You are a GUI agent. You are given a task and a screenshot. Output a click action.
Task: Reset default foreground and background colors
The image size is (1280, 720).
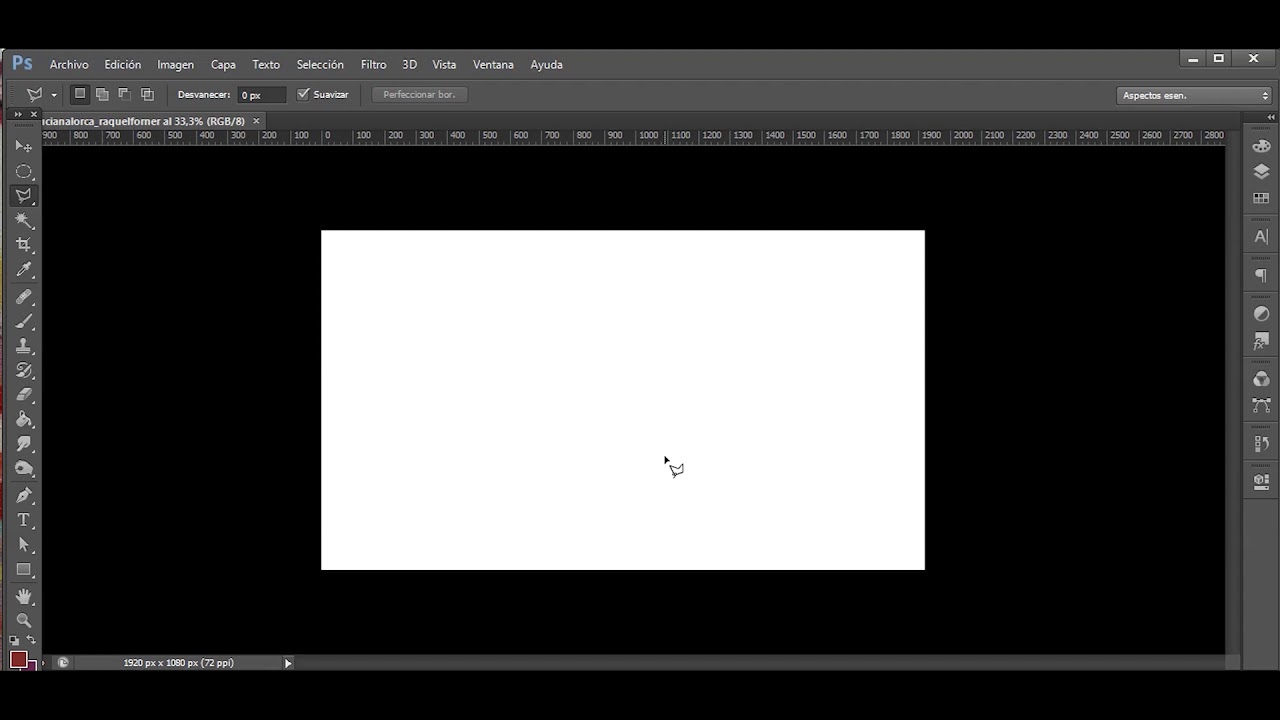coord(14,640)
